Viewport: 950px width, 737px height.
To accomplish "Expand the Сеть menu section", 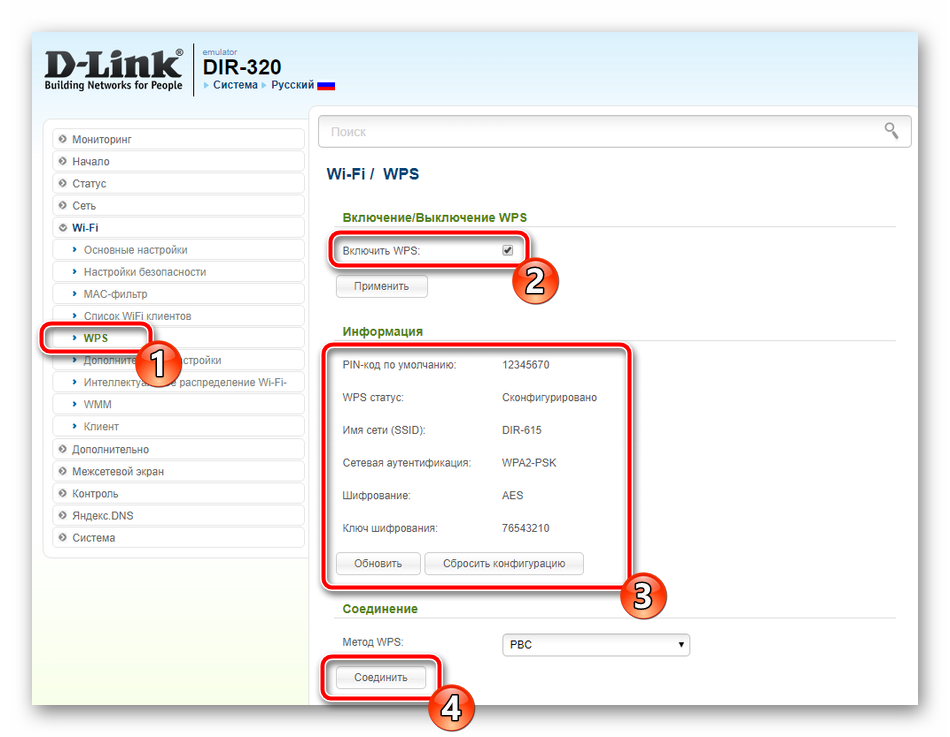I will pos(178,205).
